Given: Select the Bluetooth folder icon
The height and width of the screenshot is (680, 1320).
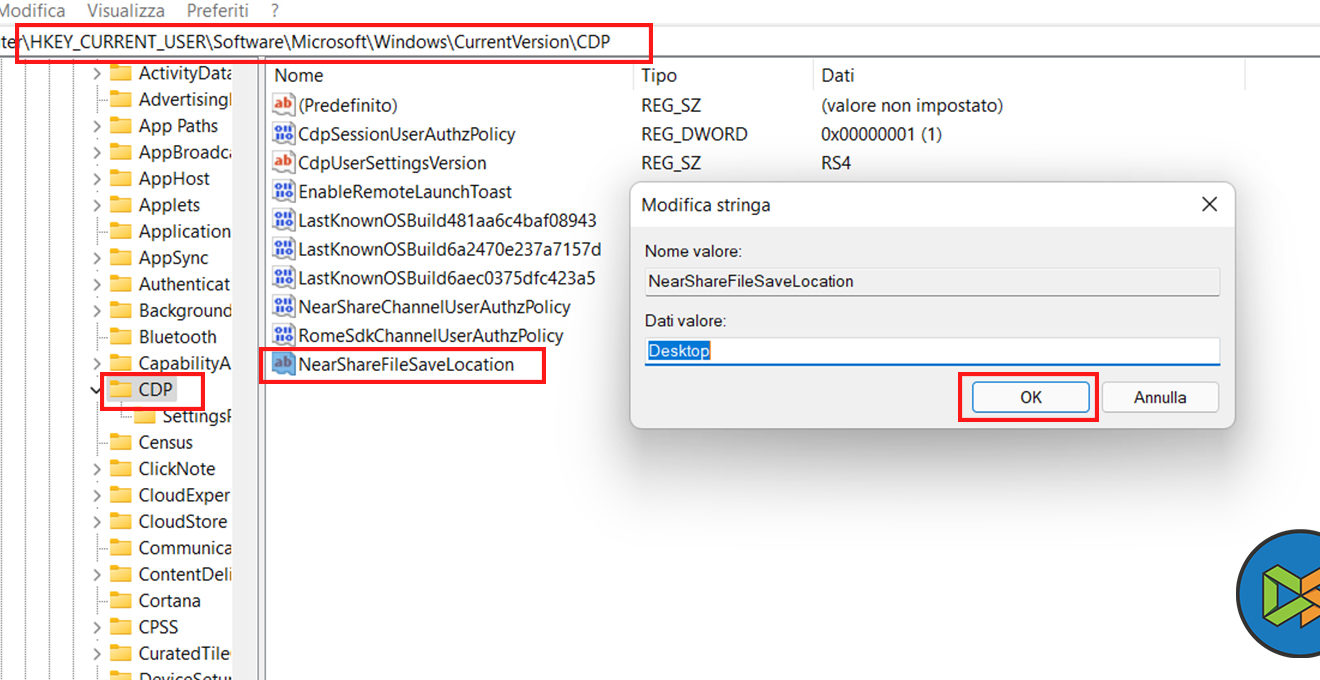Looking at the screenshot, I should (x=121, y=337).
